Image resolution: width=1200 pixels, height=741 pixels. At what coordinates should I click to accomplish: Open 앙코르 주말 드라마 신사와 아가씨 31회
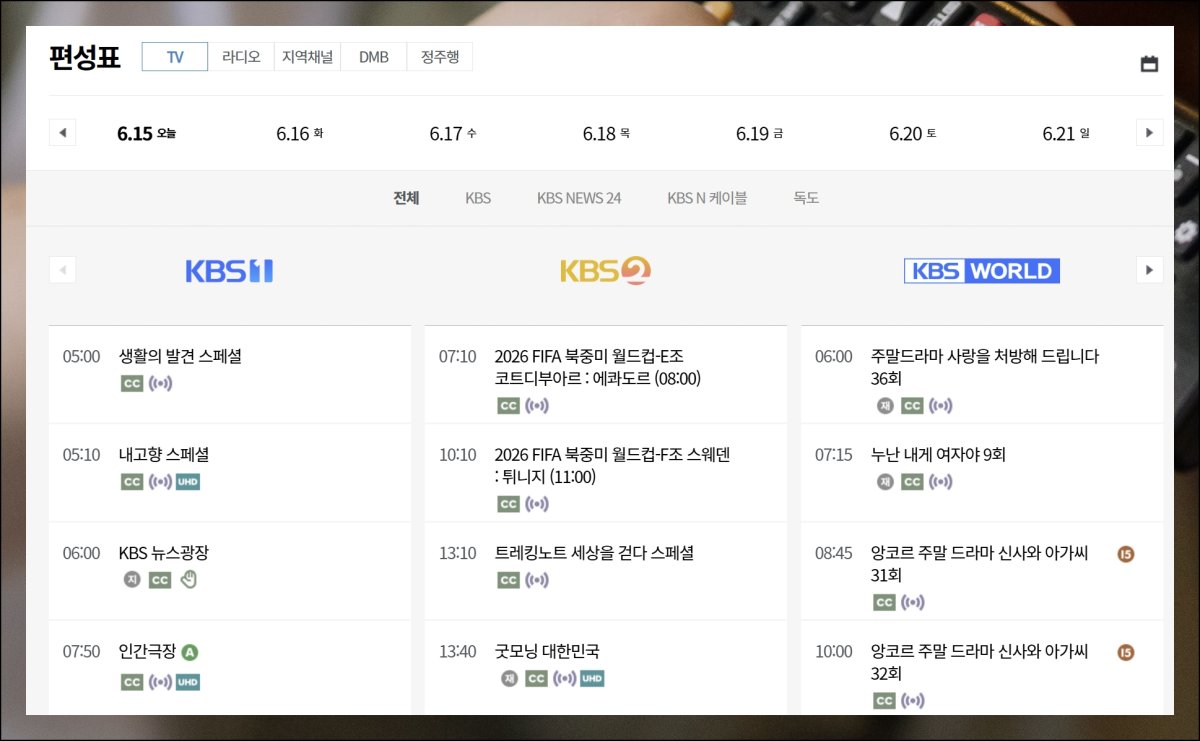pyautogui.click(x=979, y=564)
